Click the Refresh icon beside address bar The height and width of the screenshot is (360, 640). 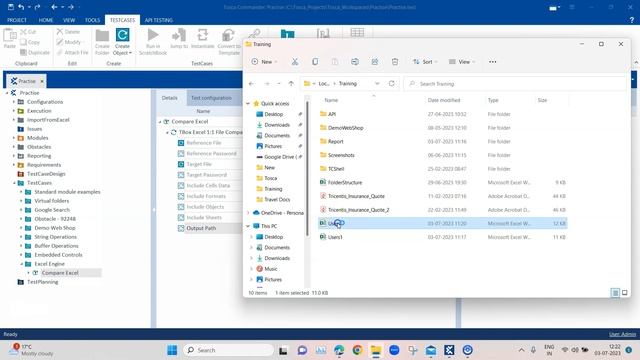pos(391,83)
